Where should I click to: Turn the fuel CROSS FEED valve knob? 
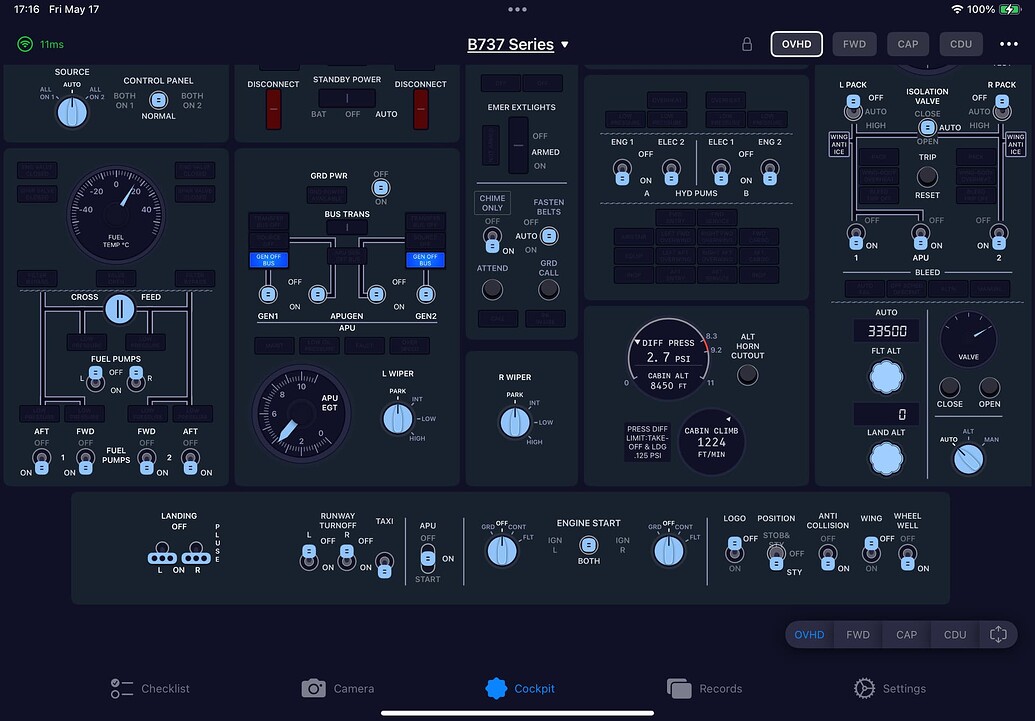click(x=120, y=309)
